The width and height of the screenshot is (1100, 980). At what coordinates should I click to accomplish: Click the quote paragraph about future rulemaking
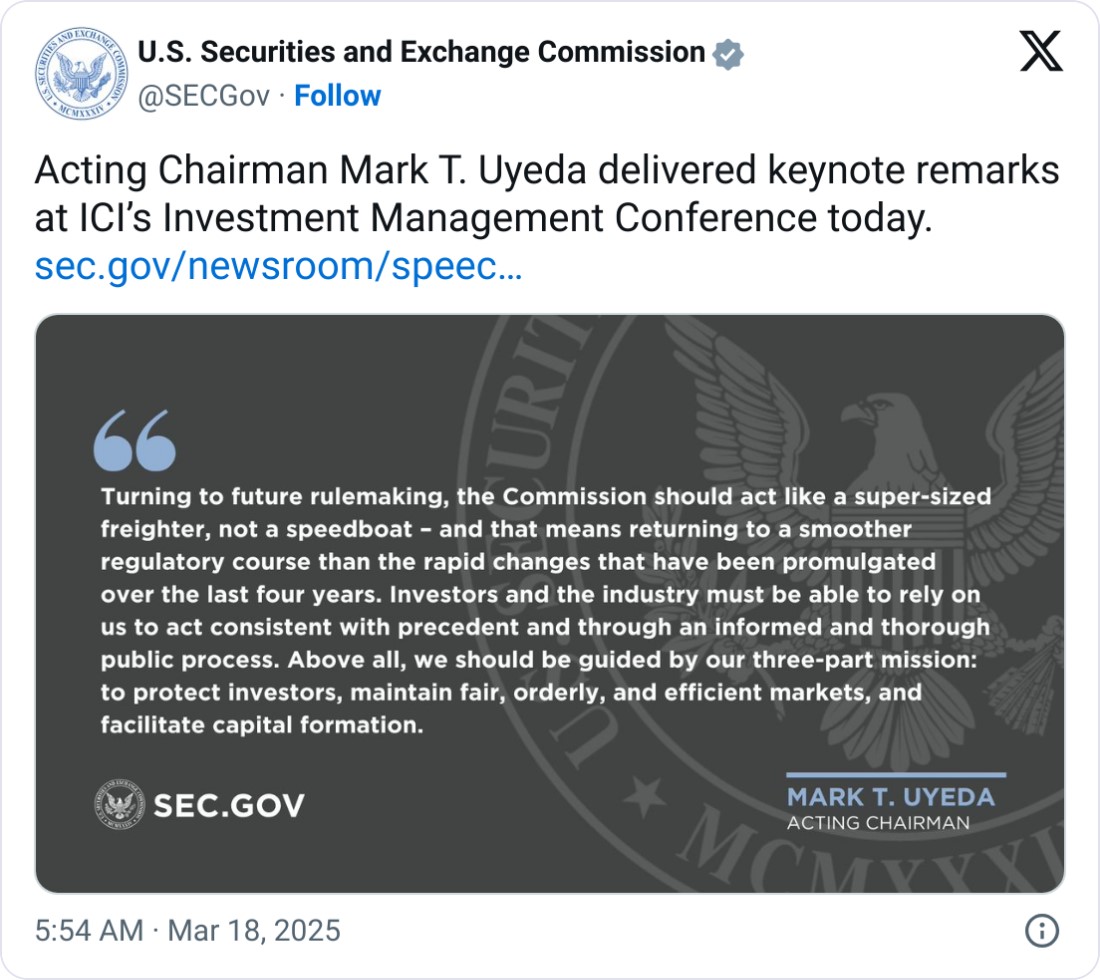click(545, 611)
